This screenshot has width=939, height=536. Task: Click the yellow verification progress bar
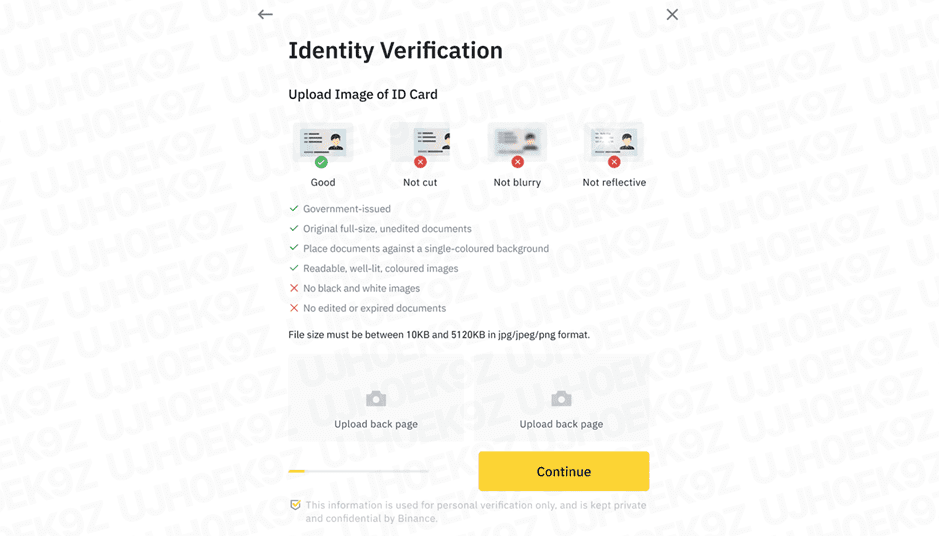coord(297,471)
